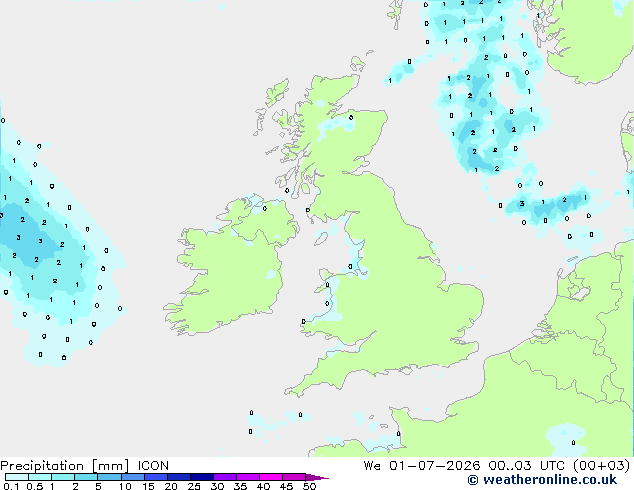The image size is (634, 490).
Task: Click the '35' legend scale label
Action: [x=240, y=486]
